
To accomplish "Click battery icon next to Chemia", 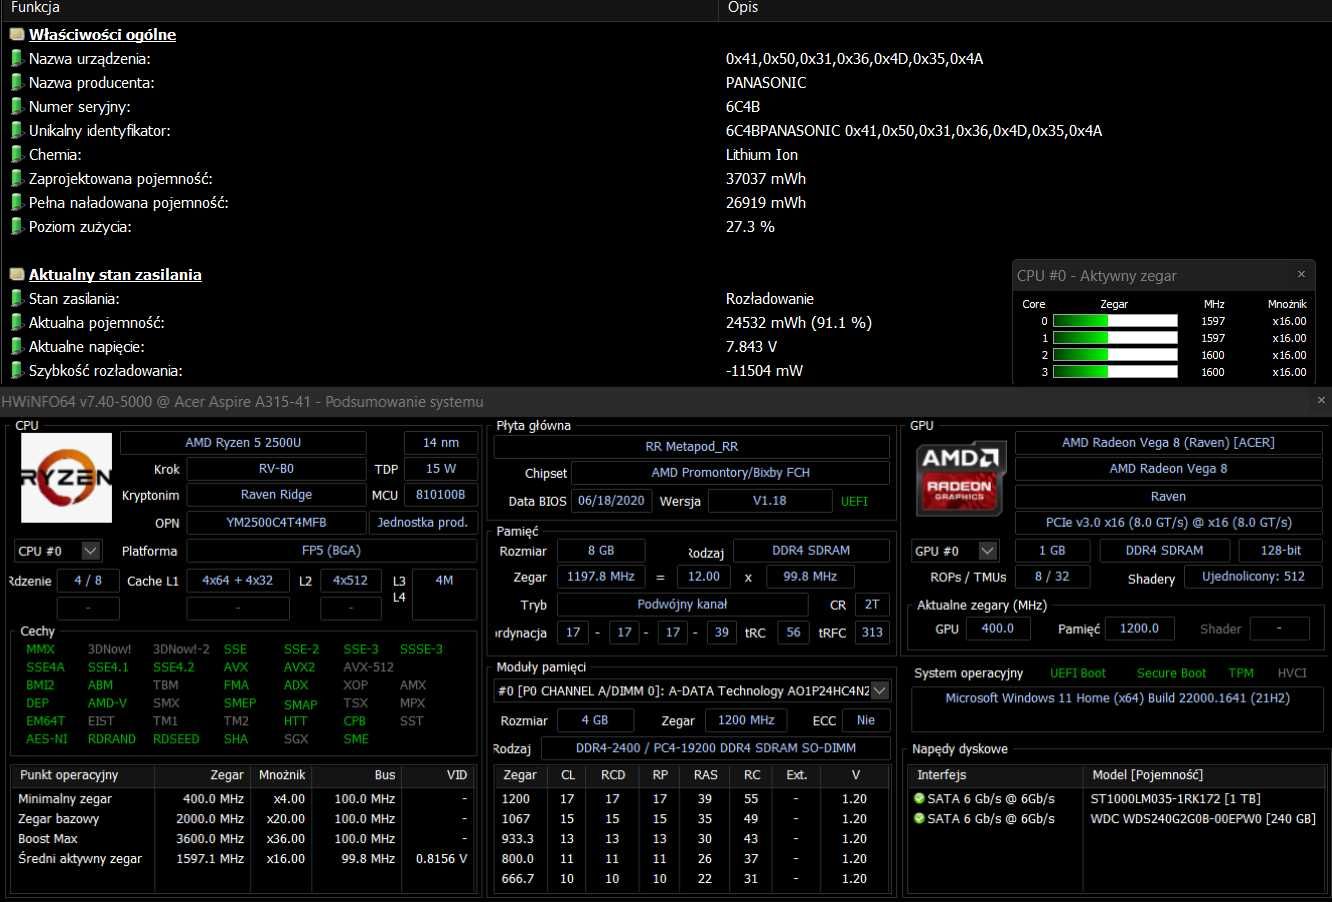I will coord(17,154).
